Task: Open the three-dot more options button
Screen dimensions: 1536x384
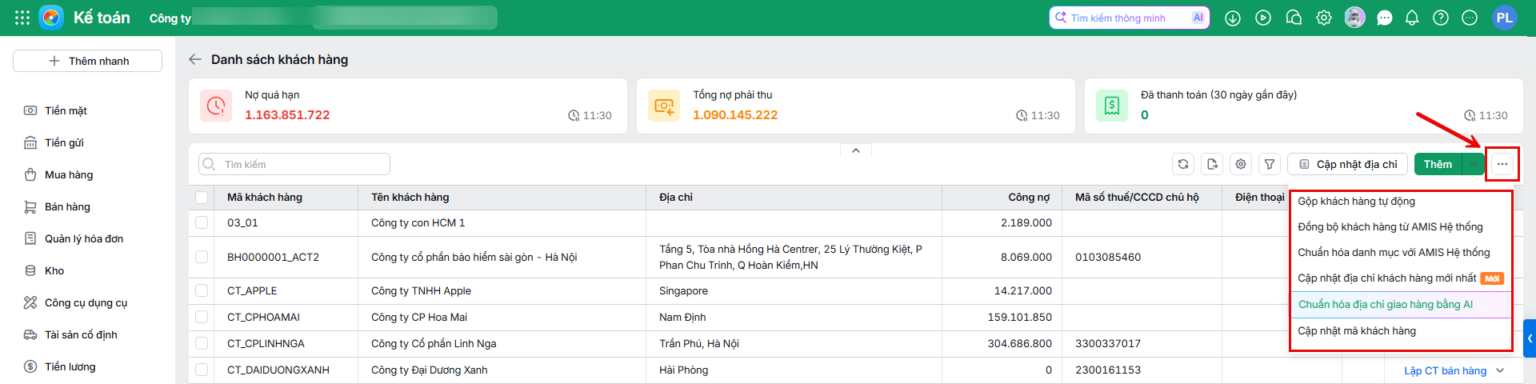Action: tap(1502, 164)
